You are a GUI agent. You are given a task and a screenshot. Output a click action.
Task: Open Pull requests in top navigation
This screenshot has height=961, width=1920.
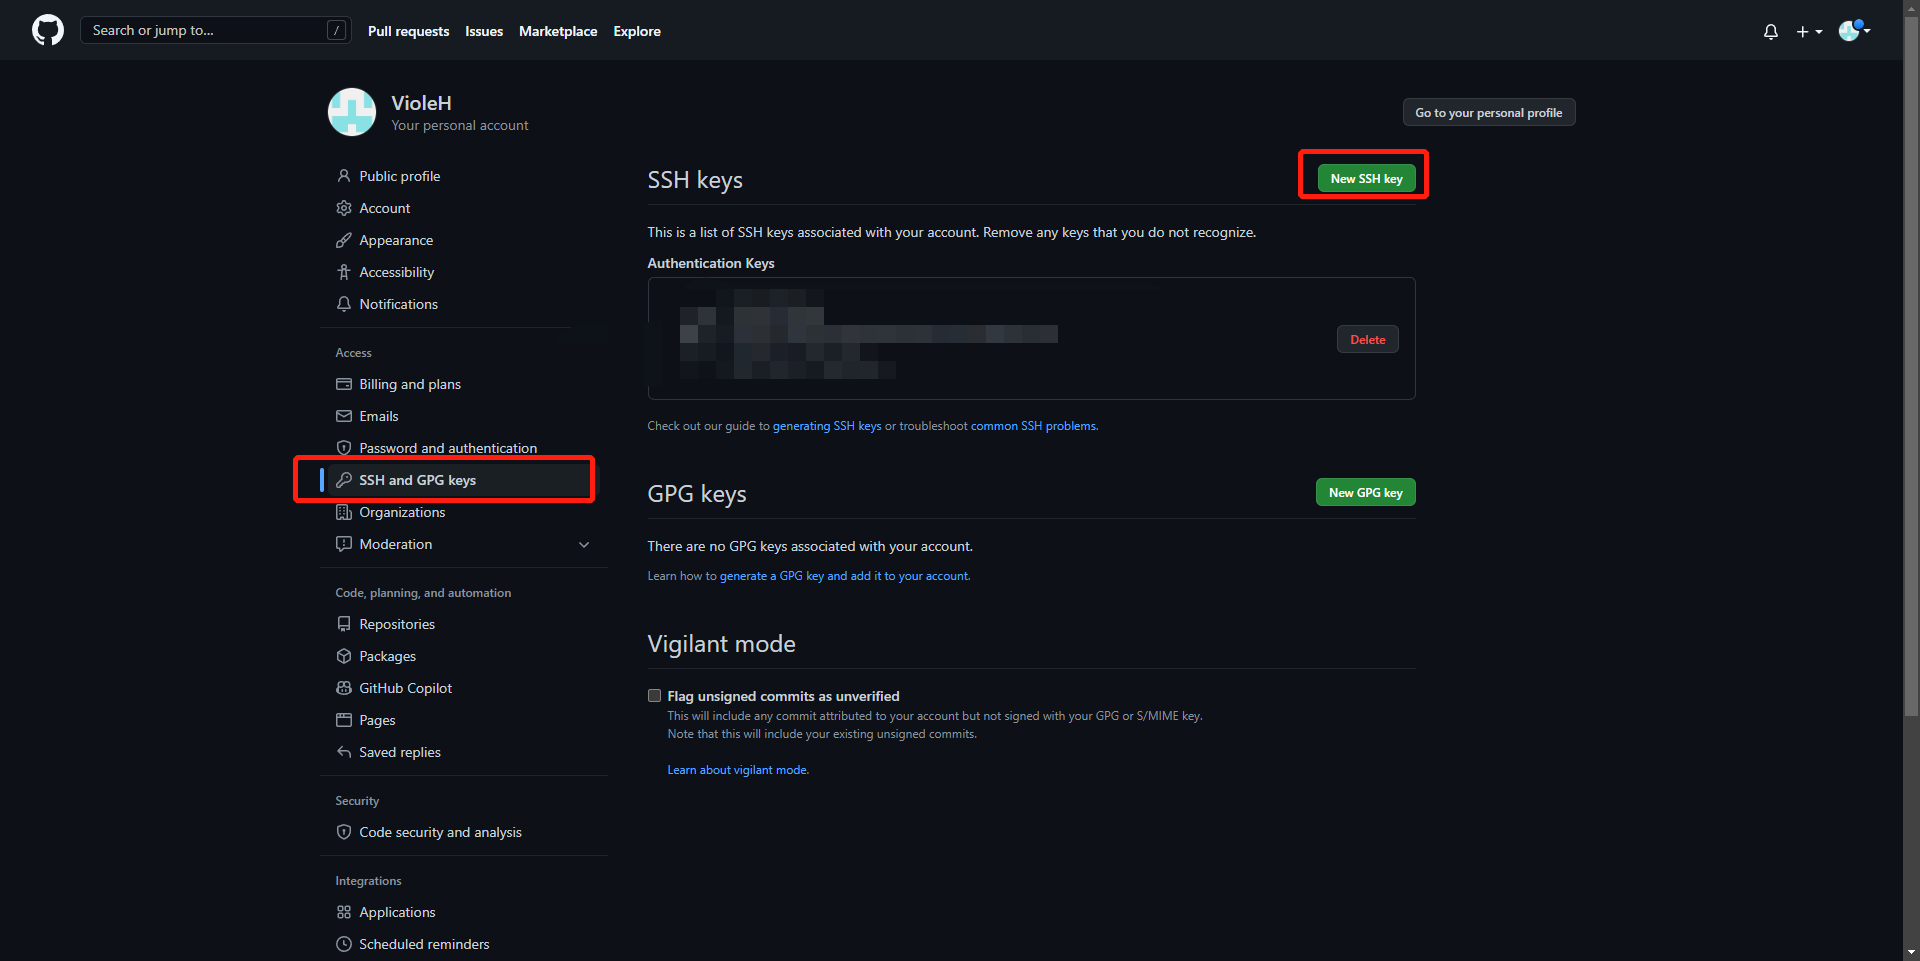tap(408, 31)
